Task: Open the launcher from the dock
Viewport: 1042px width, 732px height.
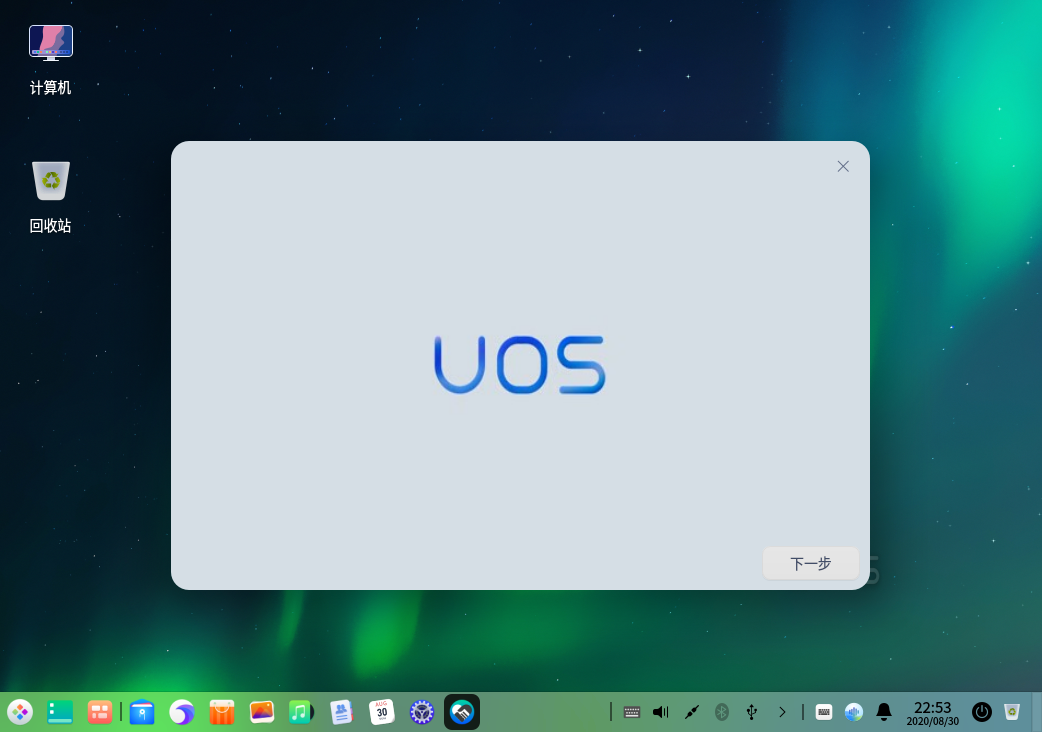Action: click(20, 712)
